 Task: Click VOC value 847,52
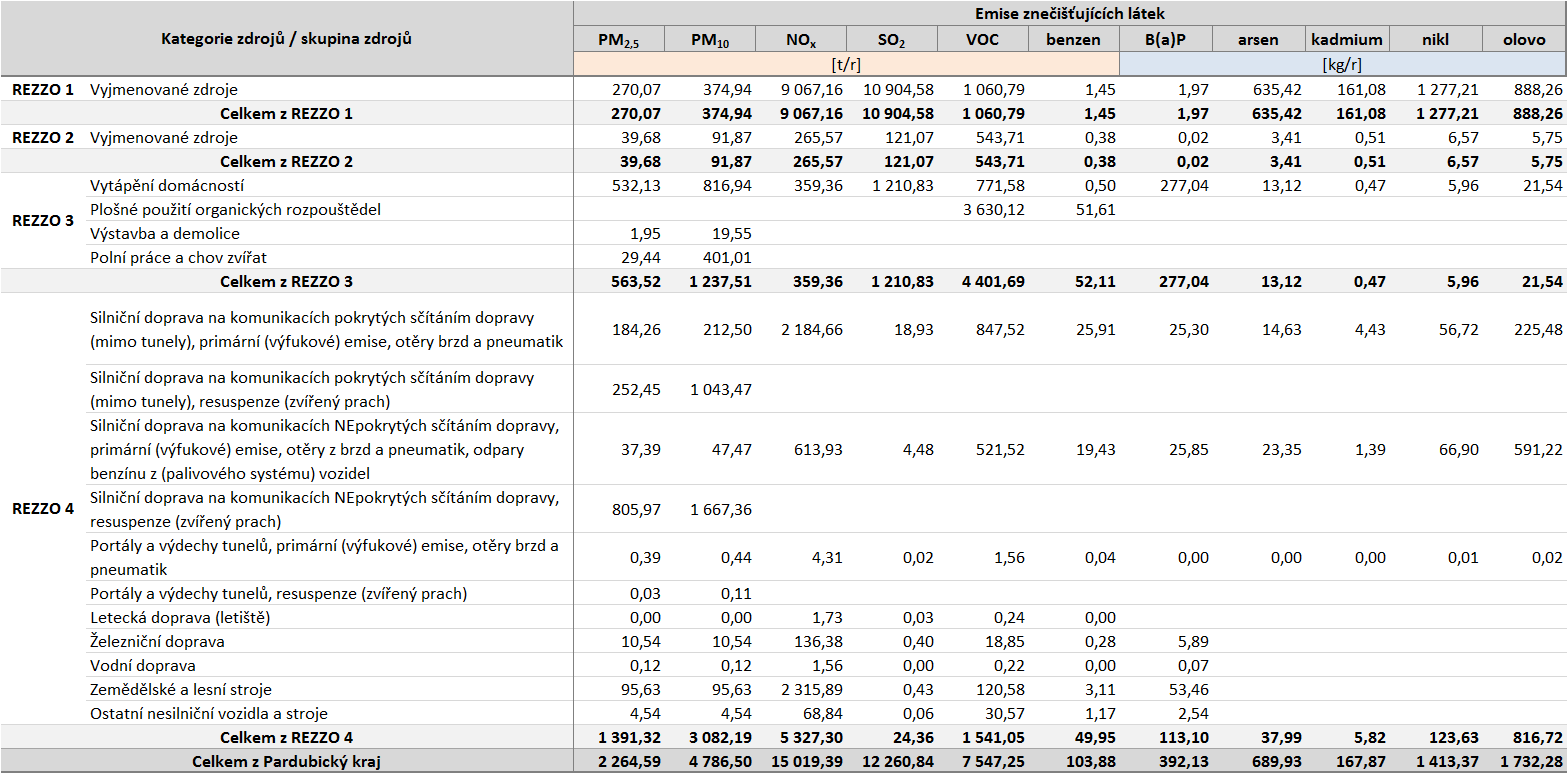tap(999, 329)
